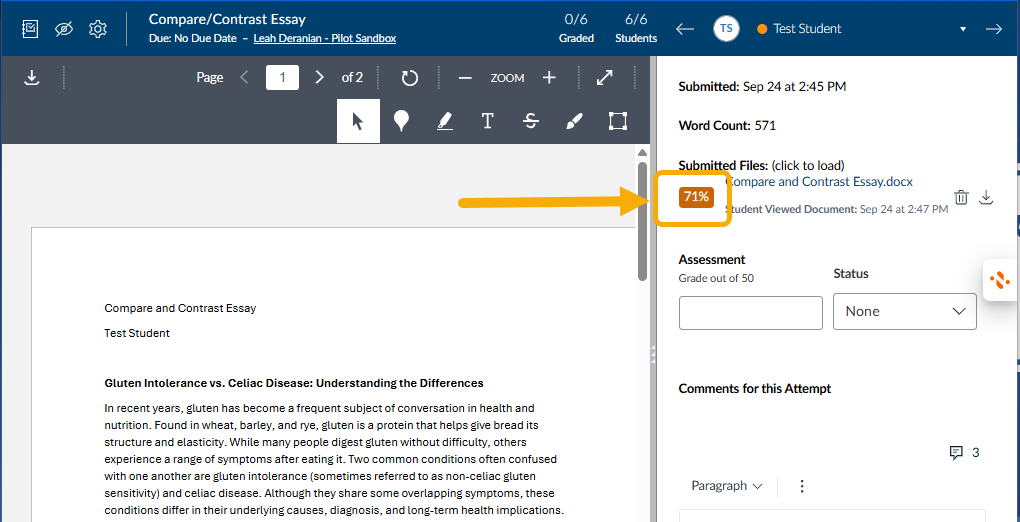Image resolution: width=1020 pixels, height=522 pixels.
Task: Click the panel resize handle
Action: (x=653, y=355)
